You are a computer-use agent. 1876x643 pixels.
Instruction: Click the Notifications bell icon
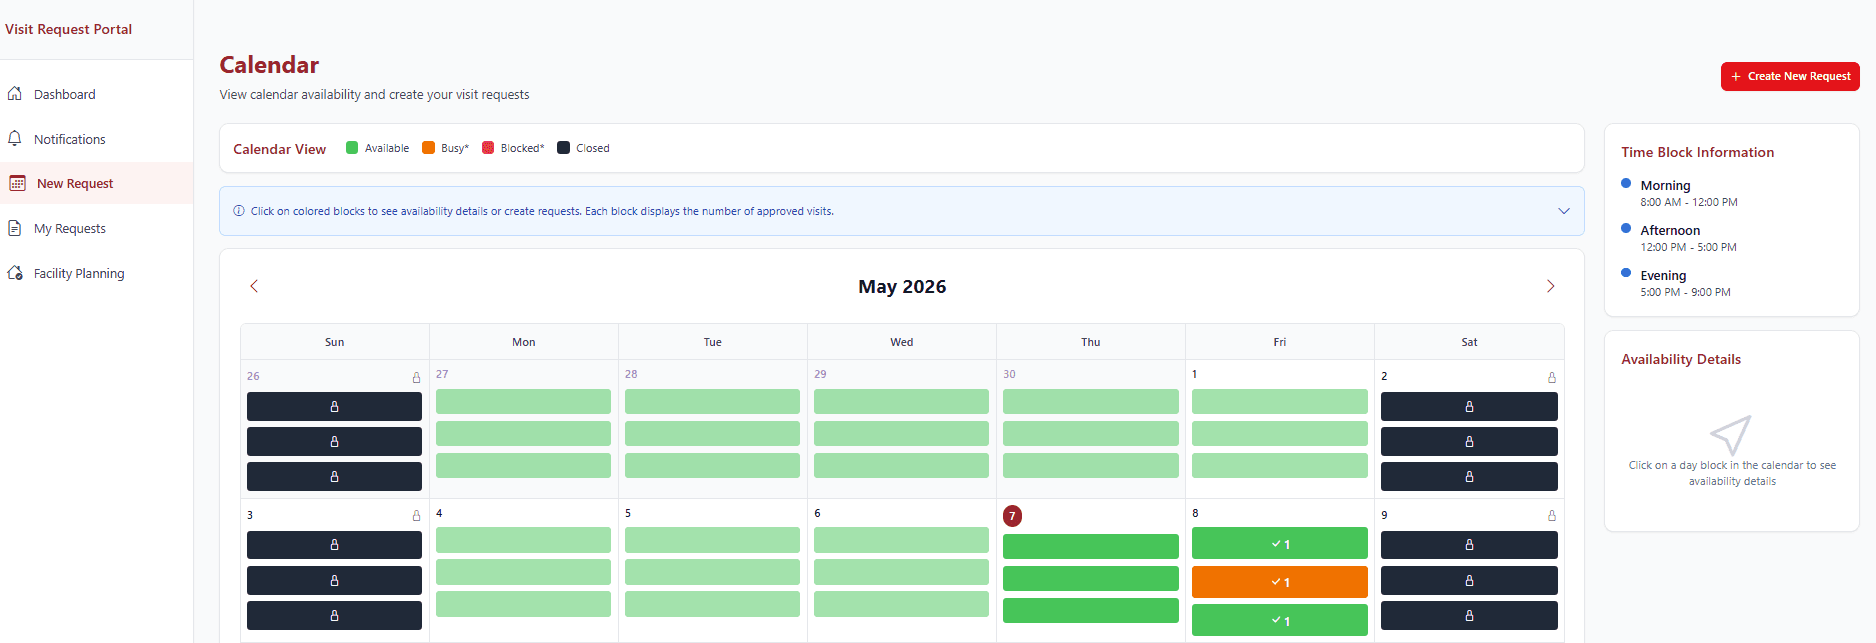[x=15, y=138]
